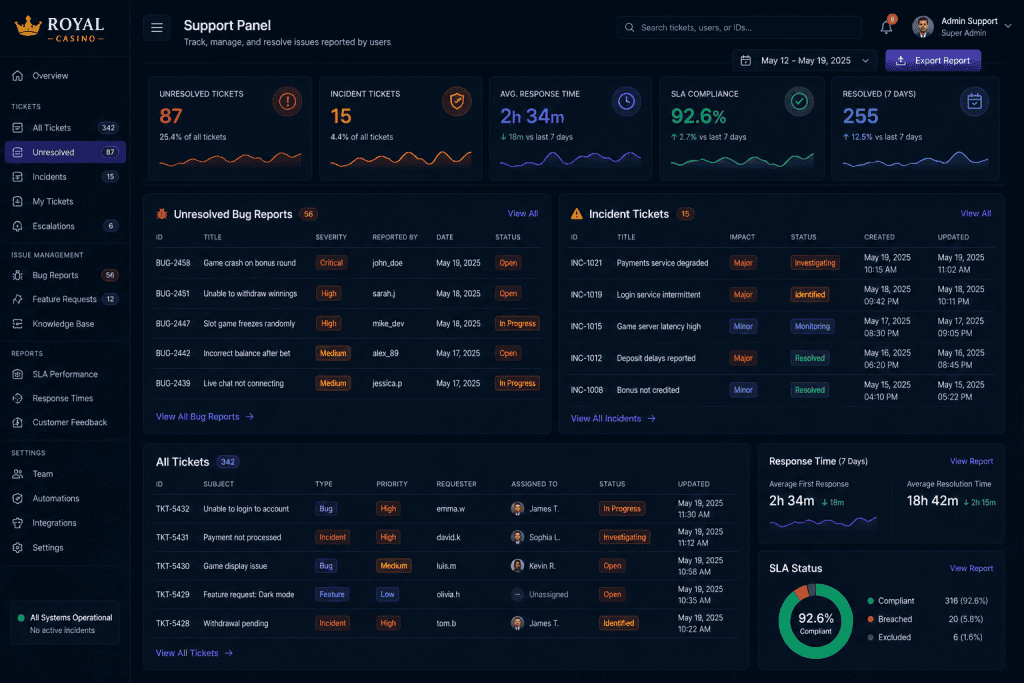Click Unassigned on the TKT-5429 row
This screenshot has width=1024, height=683.
coord(549,595)
